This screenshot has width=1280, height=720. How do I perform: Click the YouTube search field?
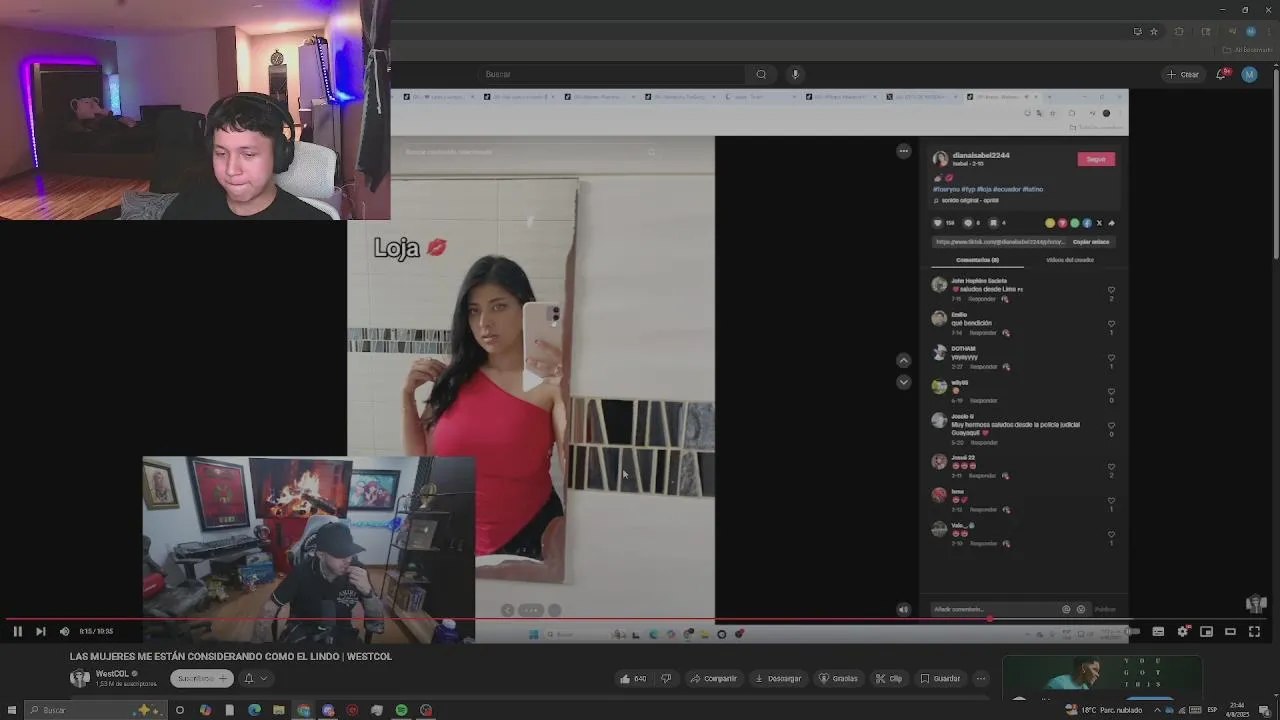click(x=612, y=74)
